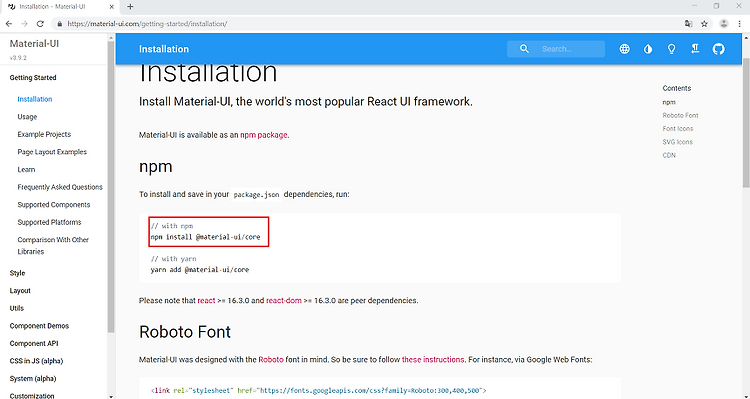Open the browser profile avatar
Viewport: 750px width, 399px height.
pyautogui.click(x=724, y=23)
